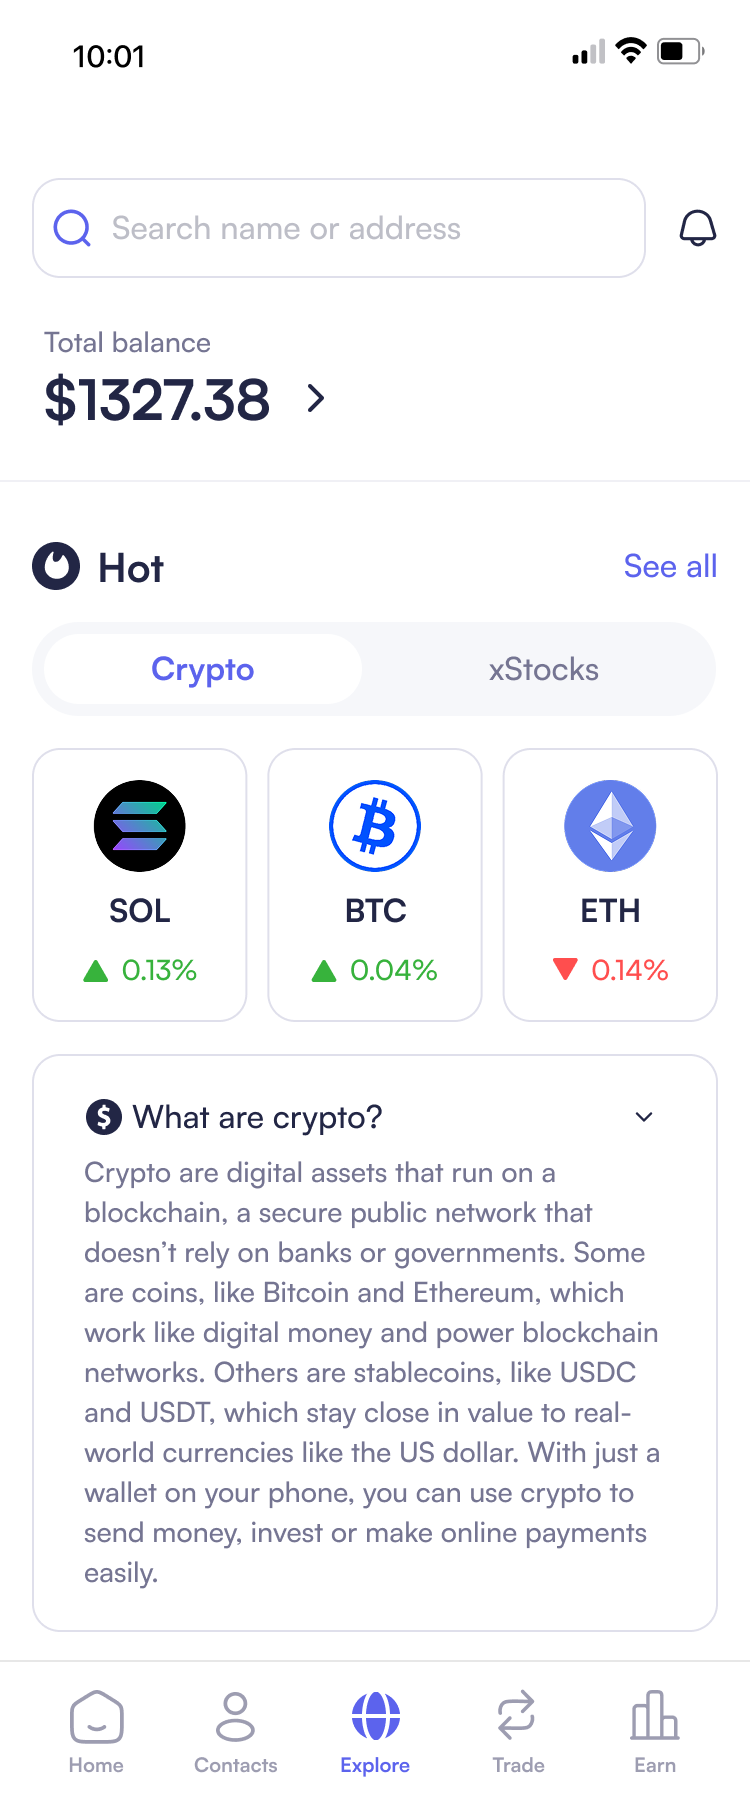Image resolution: width=750 pixels, height=1814 pixels.
Task: Go to Home in bottom navigation
Action: (x=96, y=1732)
